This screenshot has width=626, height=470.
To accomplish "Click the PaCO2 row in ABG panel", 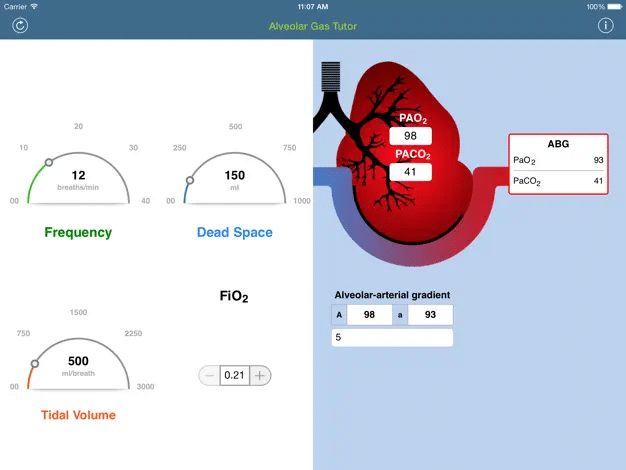I will [558, 181].
